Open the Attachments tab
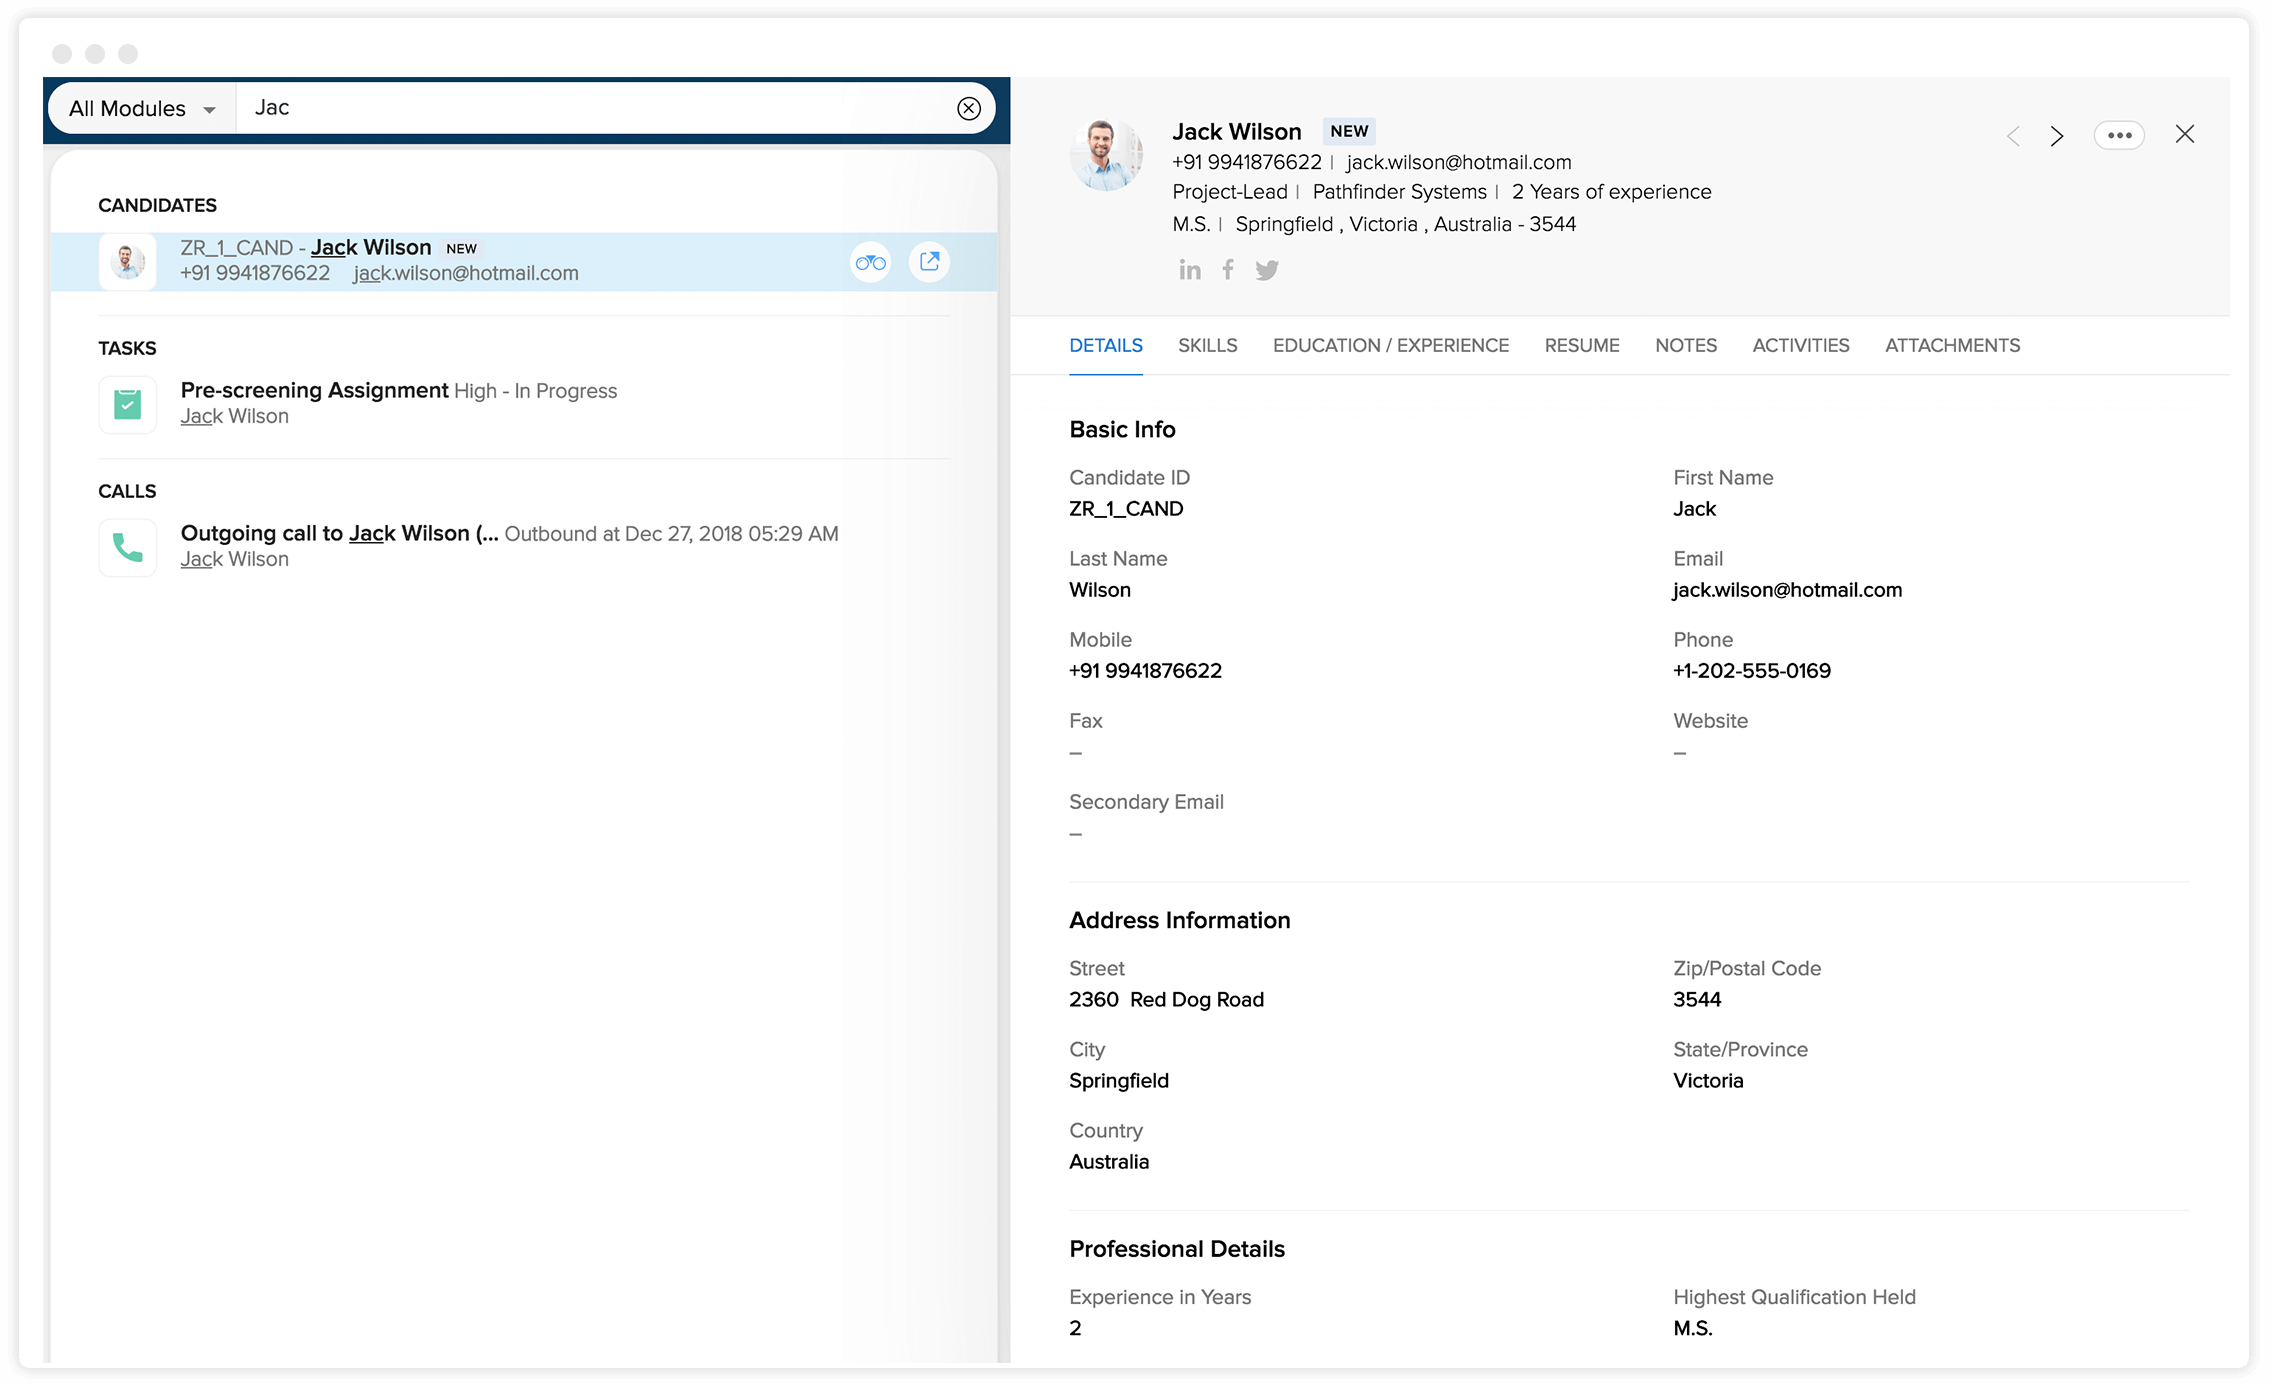The width and height of the screenshot is (2272, 1384). tap(1952, 346)
